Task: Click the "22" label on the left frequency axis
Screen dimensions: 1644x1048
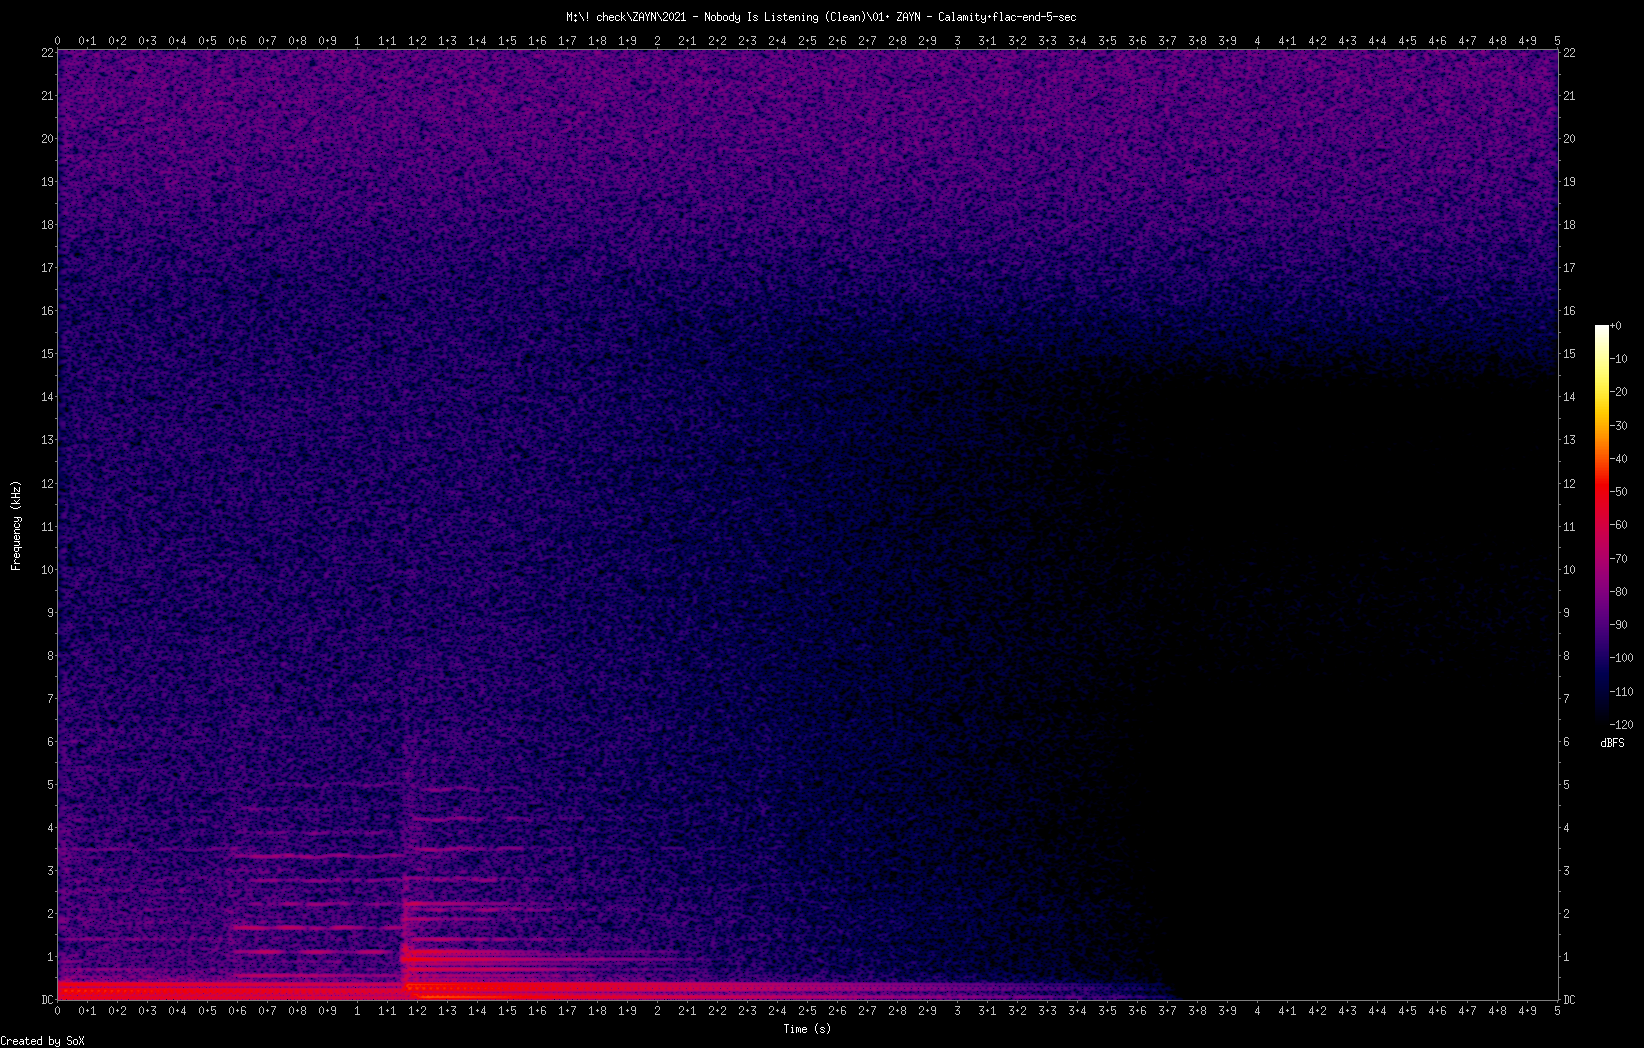Action: pyautogui.click(x=47, y=53)
